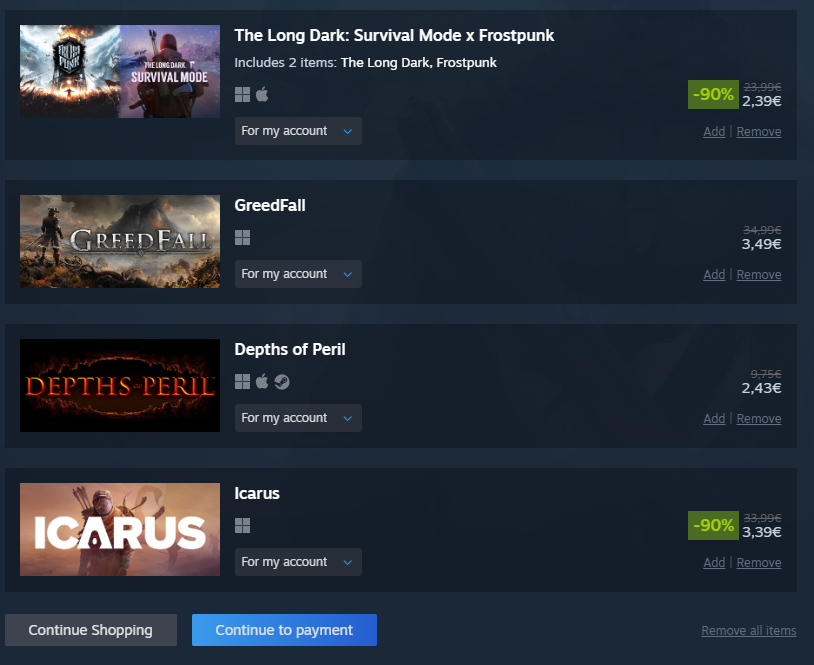The width and height of the screenshot is (814, 665).
Task: Click the Windows platform icon under GreedFall
Action: pyautogui.click(x=242, y=238)
